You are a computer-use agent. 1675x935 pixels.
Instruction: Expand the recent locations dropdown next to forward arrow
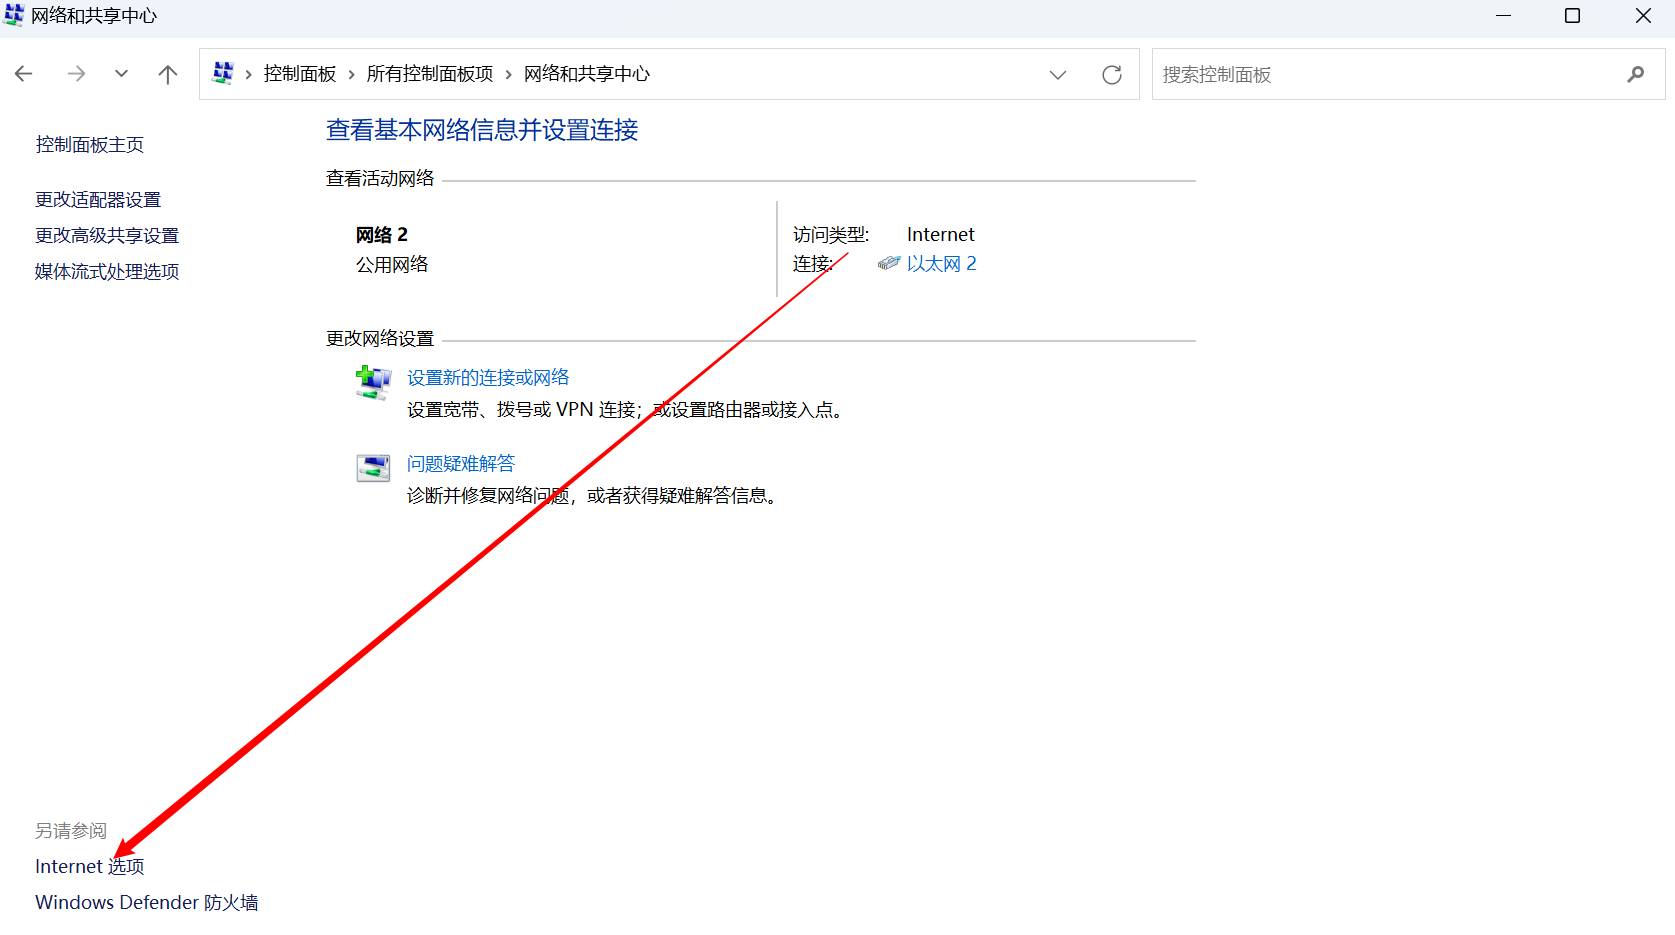[x=121, y=74]
